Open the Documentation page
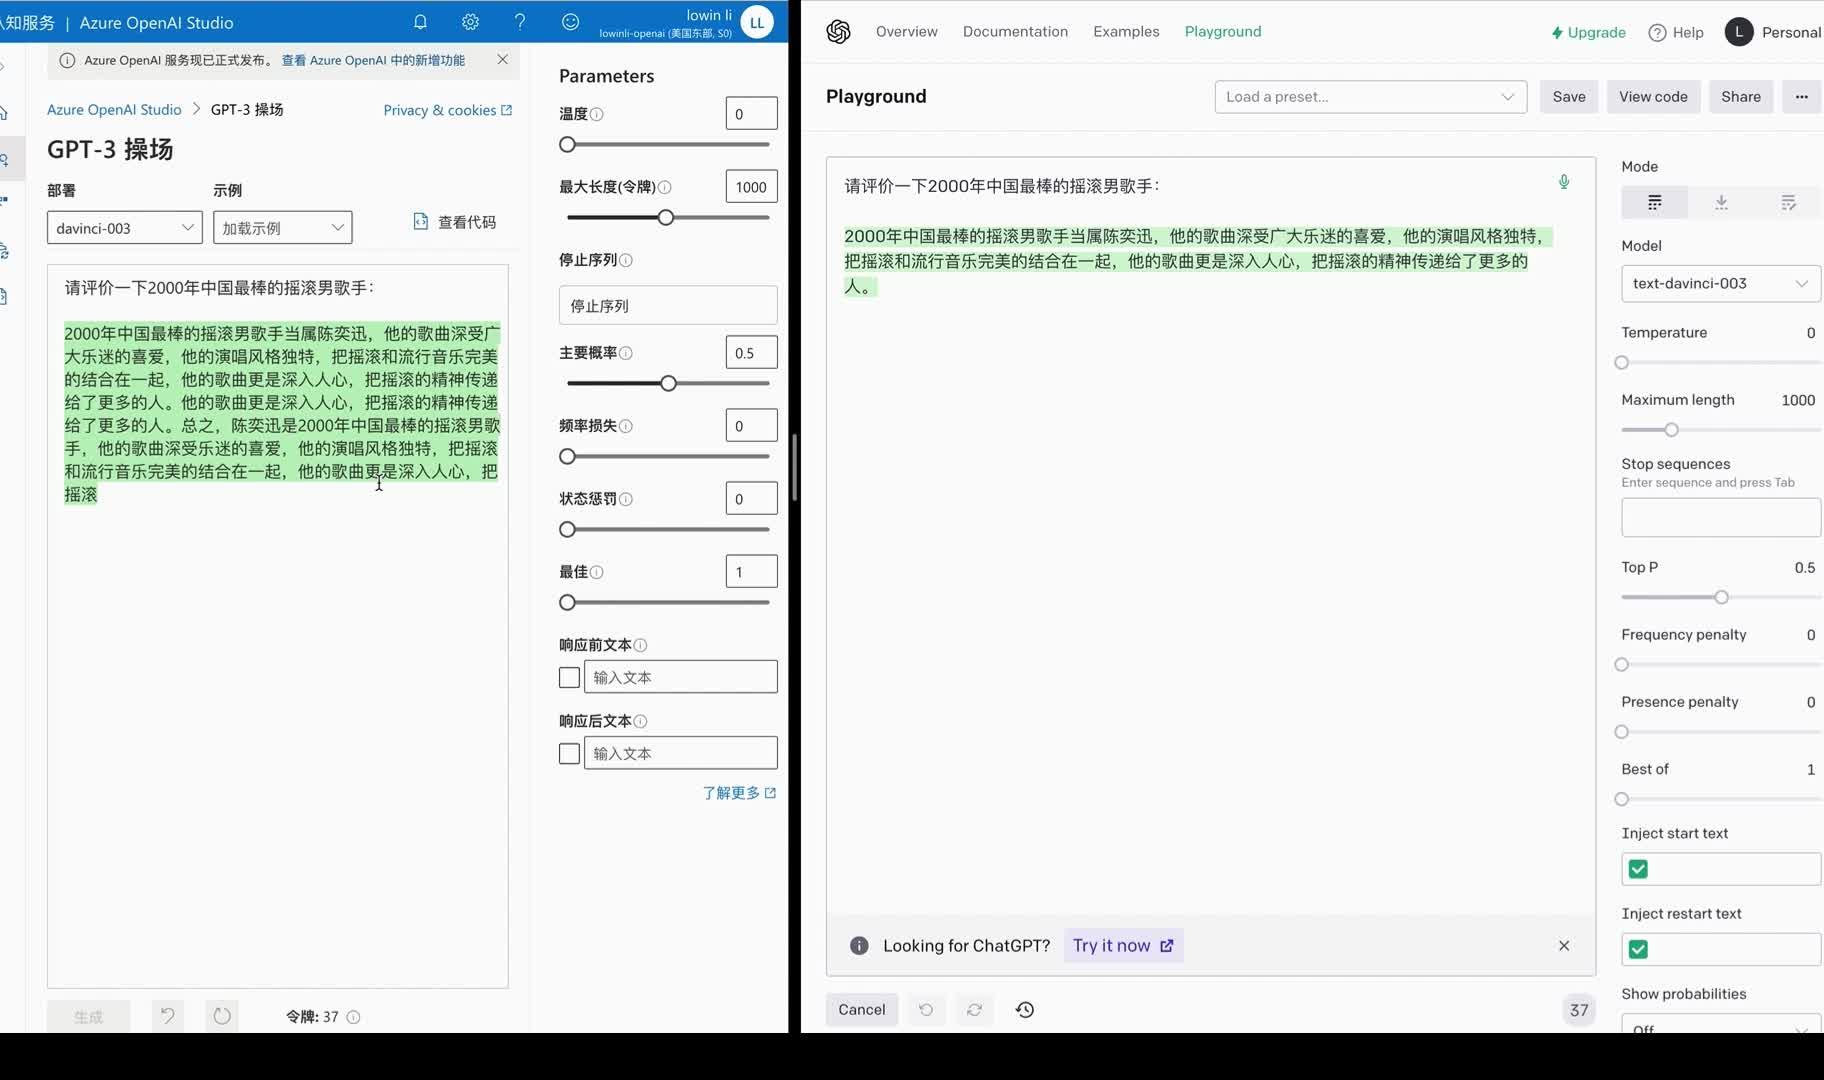This screenshot has width=1824, height=1080. coord(1015,31)
